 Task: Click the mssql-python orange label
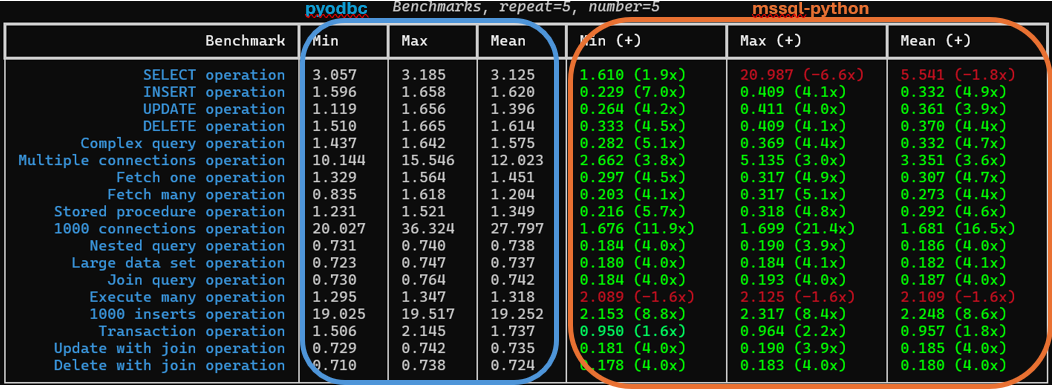tap(810, 9)
